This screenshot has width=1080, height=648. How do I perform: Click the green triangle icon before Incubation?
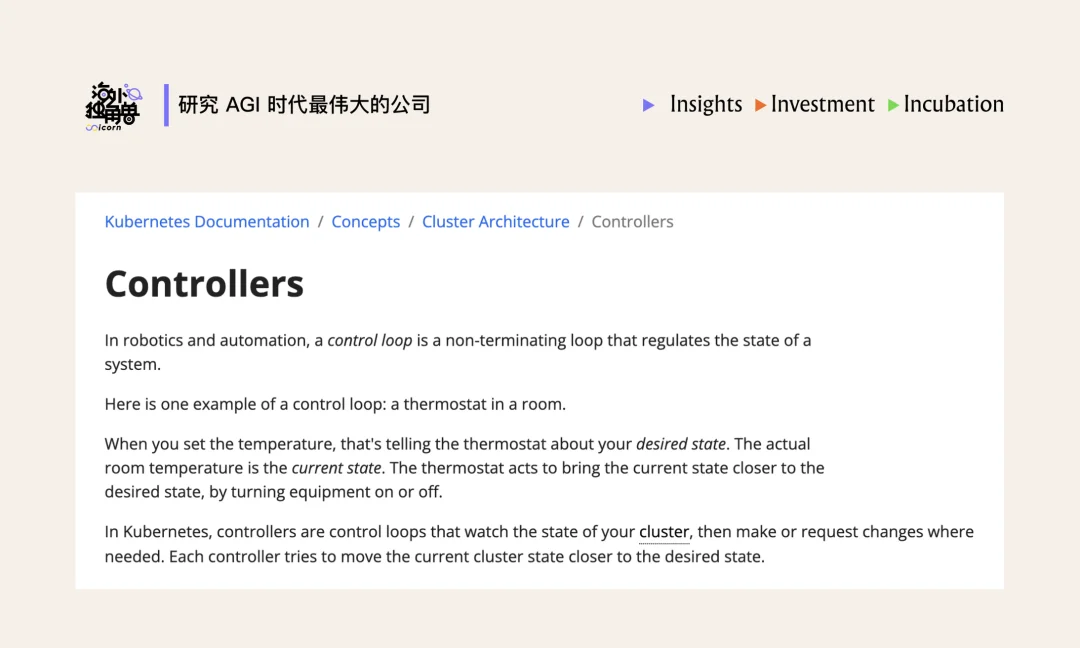[x=893, y=105]
